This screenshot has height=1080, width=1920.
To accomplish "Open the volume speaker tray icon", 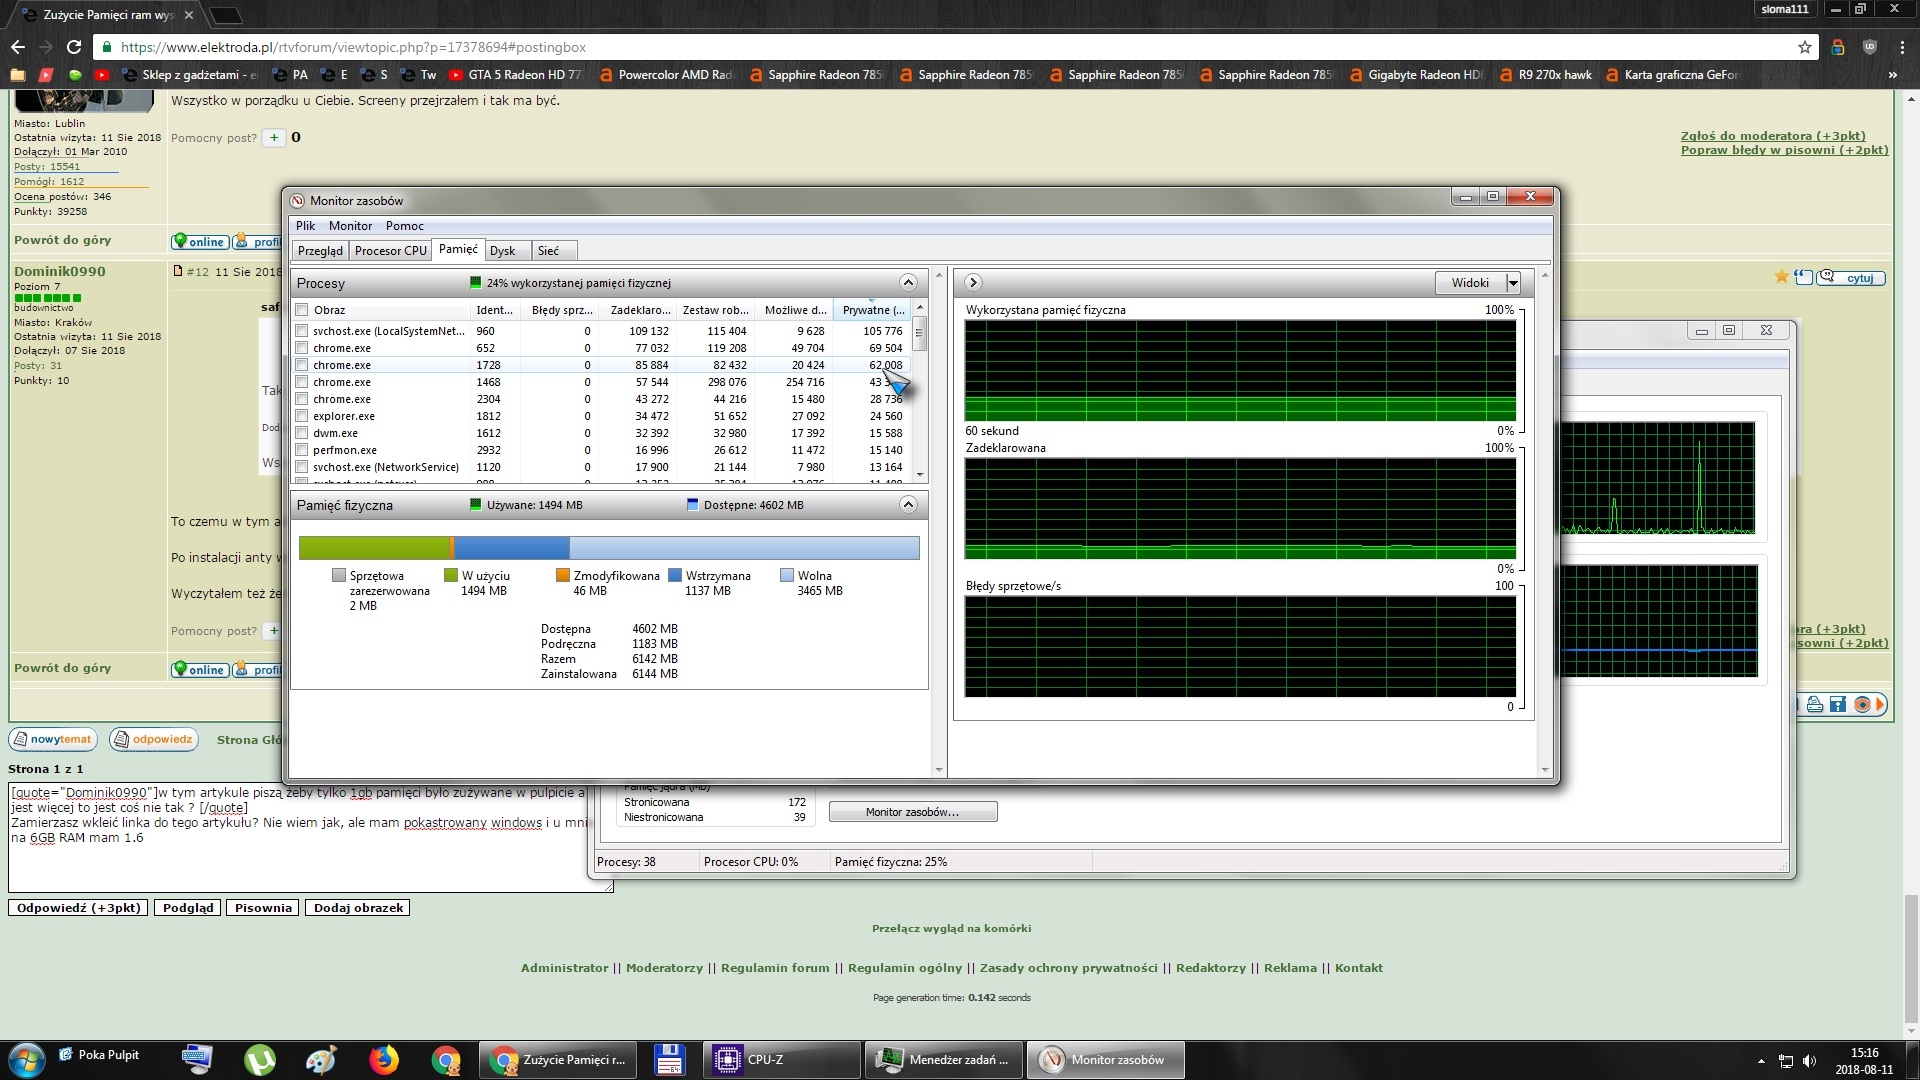I will coord(1809,1061).
